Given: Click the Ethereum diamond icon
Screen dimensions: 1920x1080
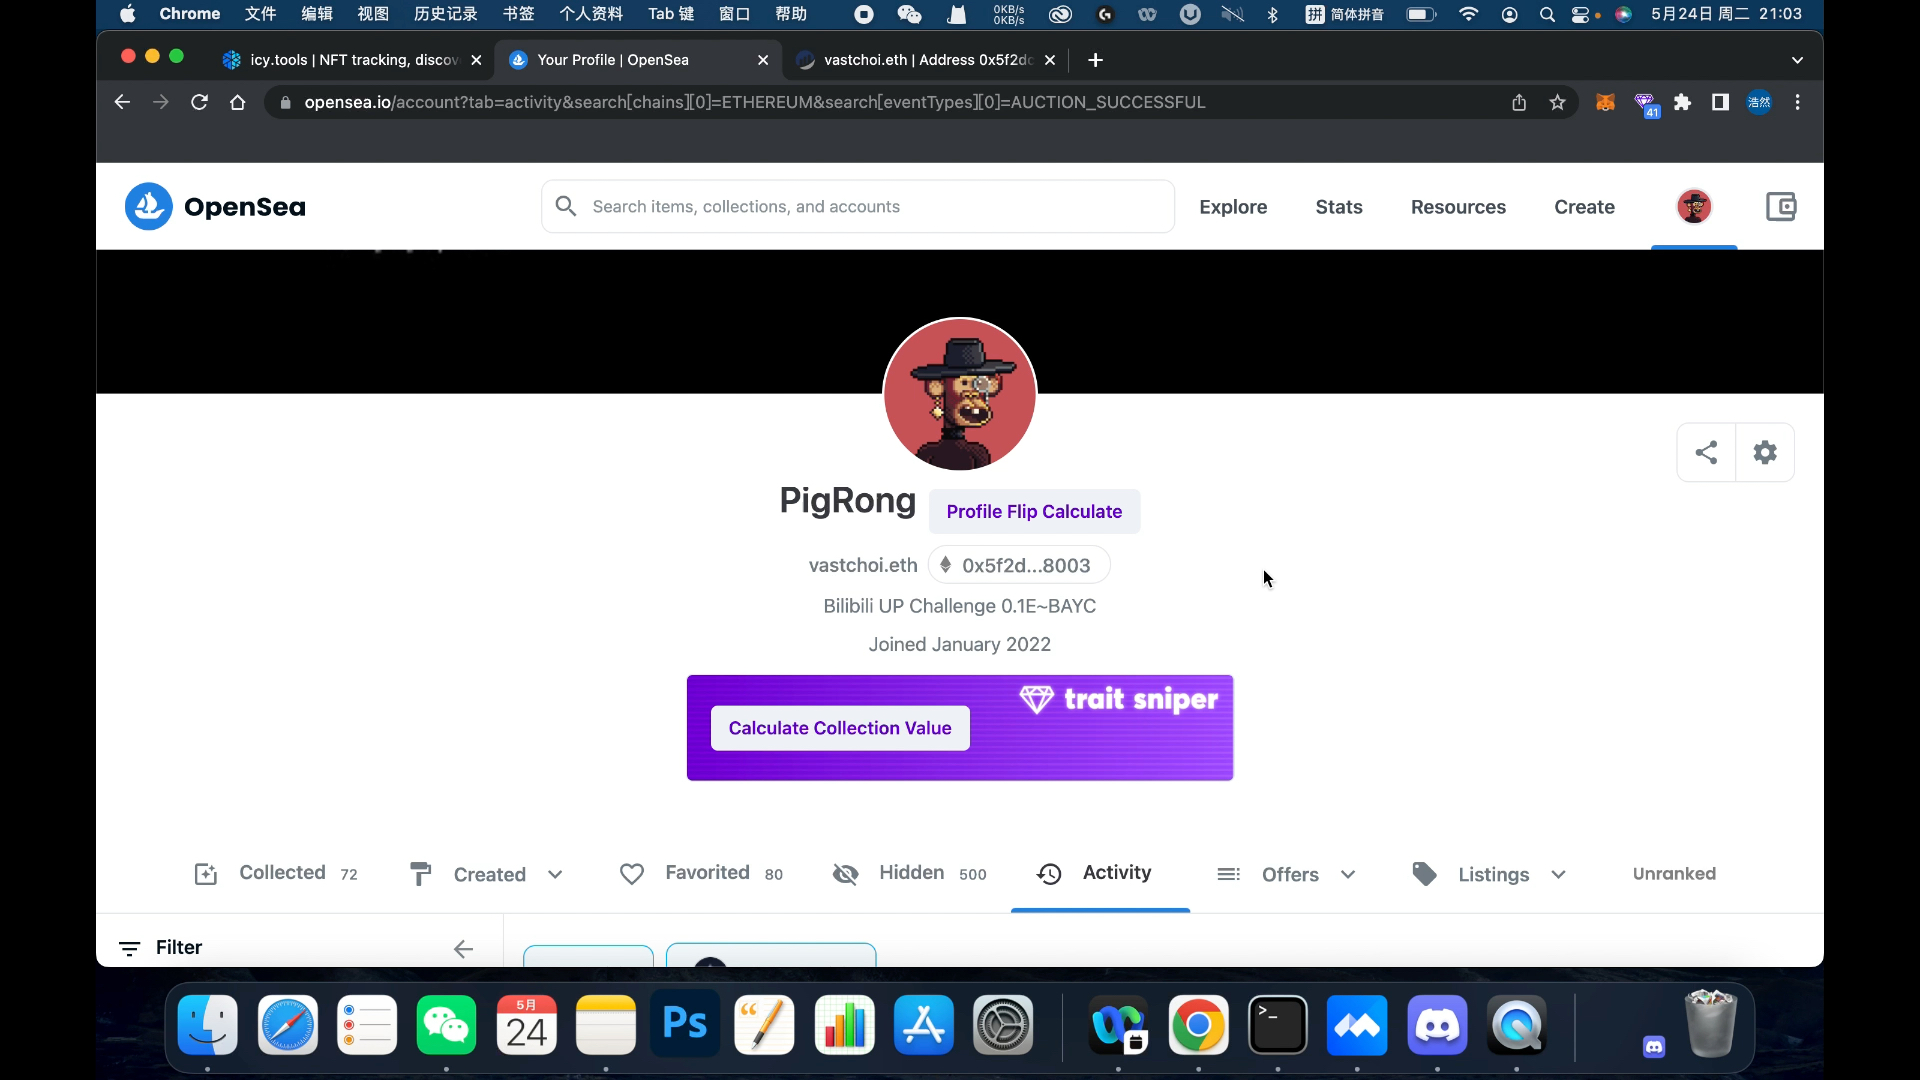Looking at the screenshot, I should (945, 564).
